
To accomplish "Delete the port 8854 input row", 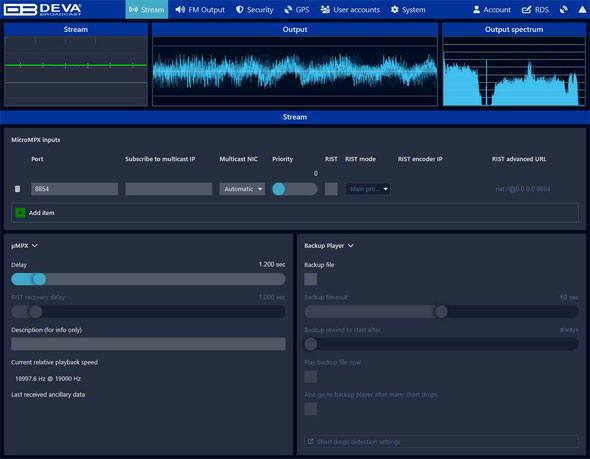I will (x=17, y=189).
